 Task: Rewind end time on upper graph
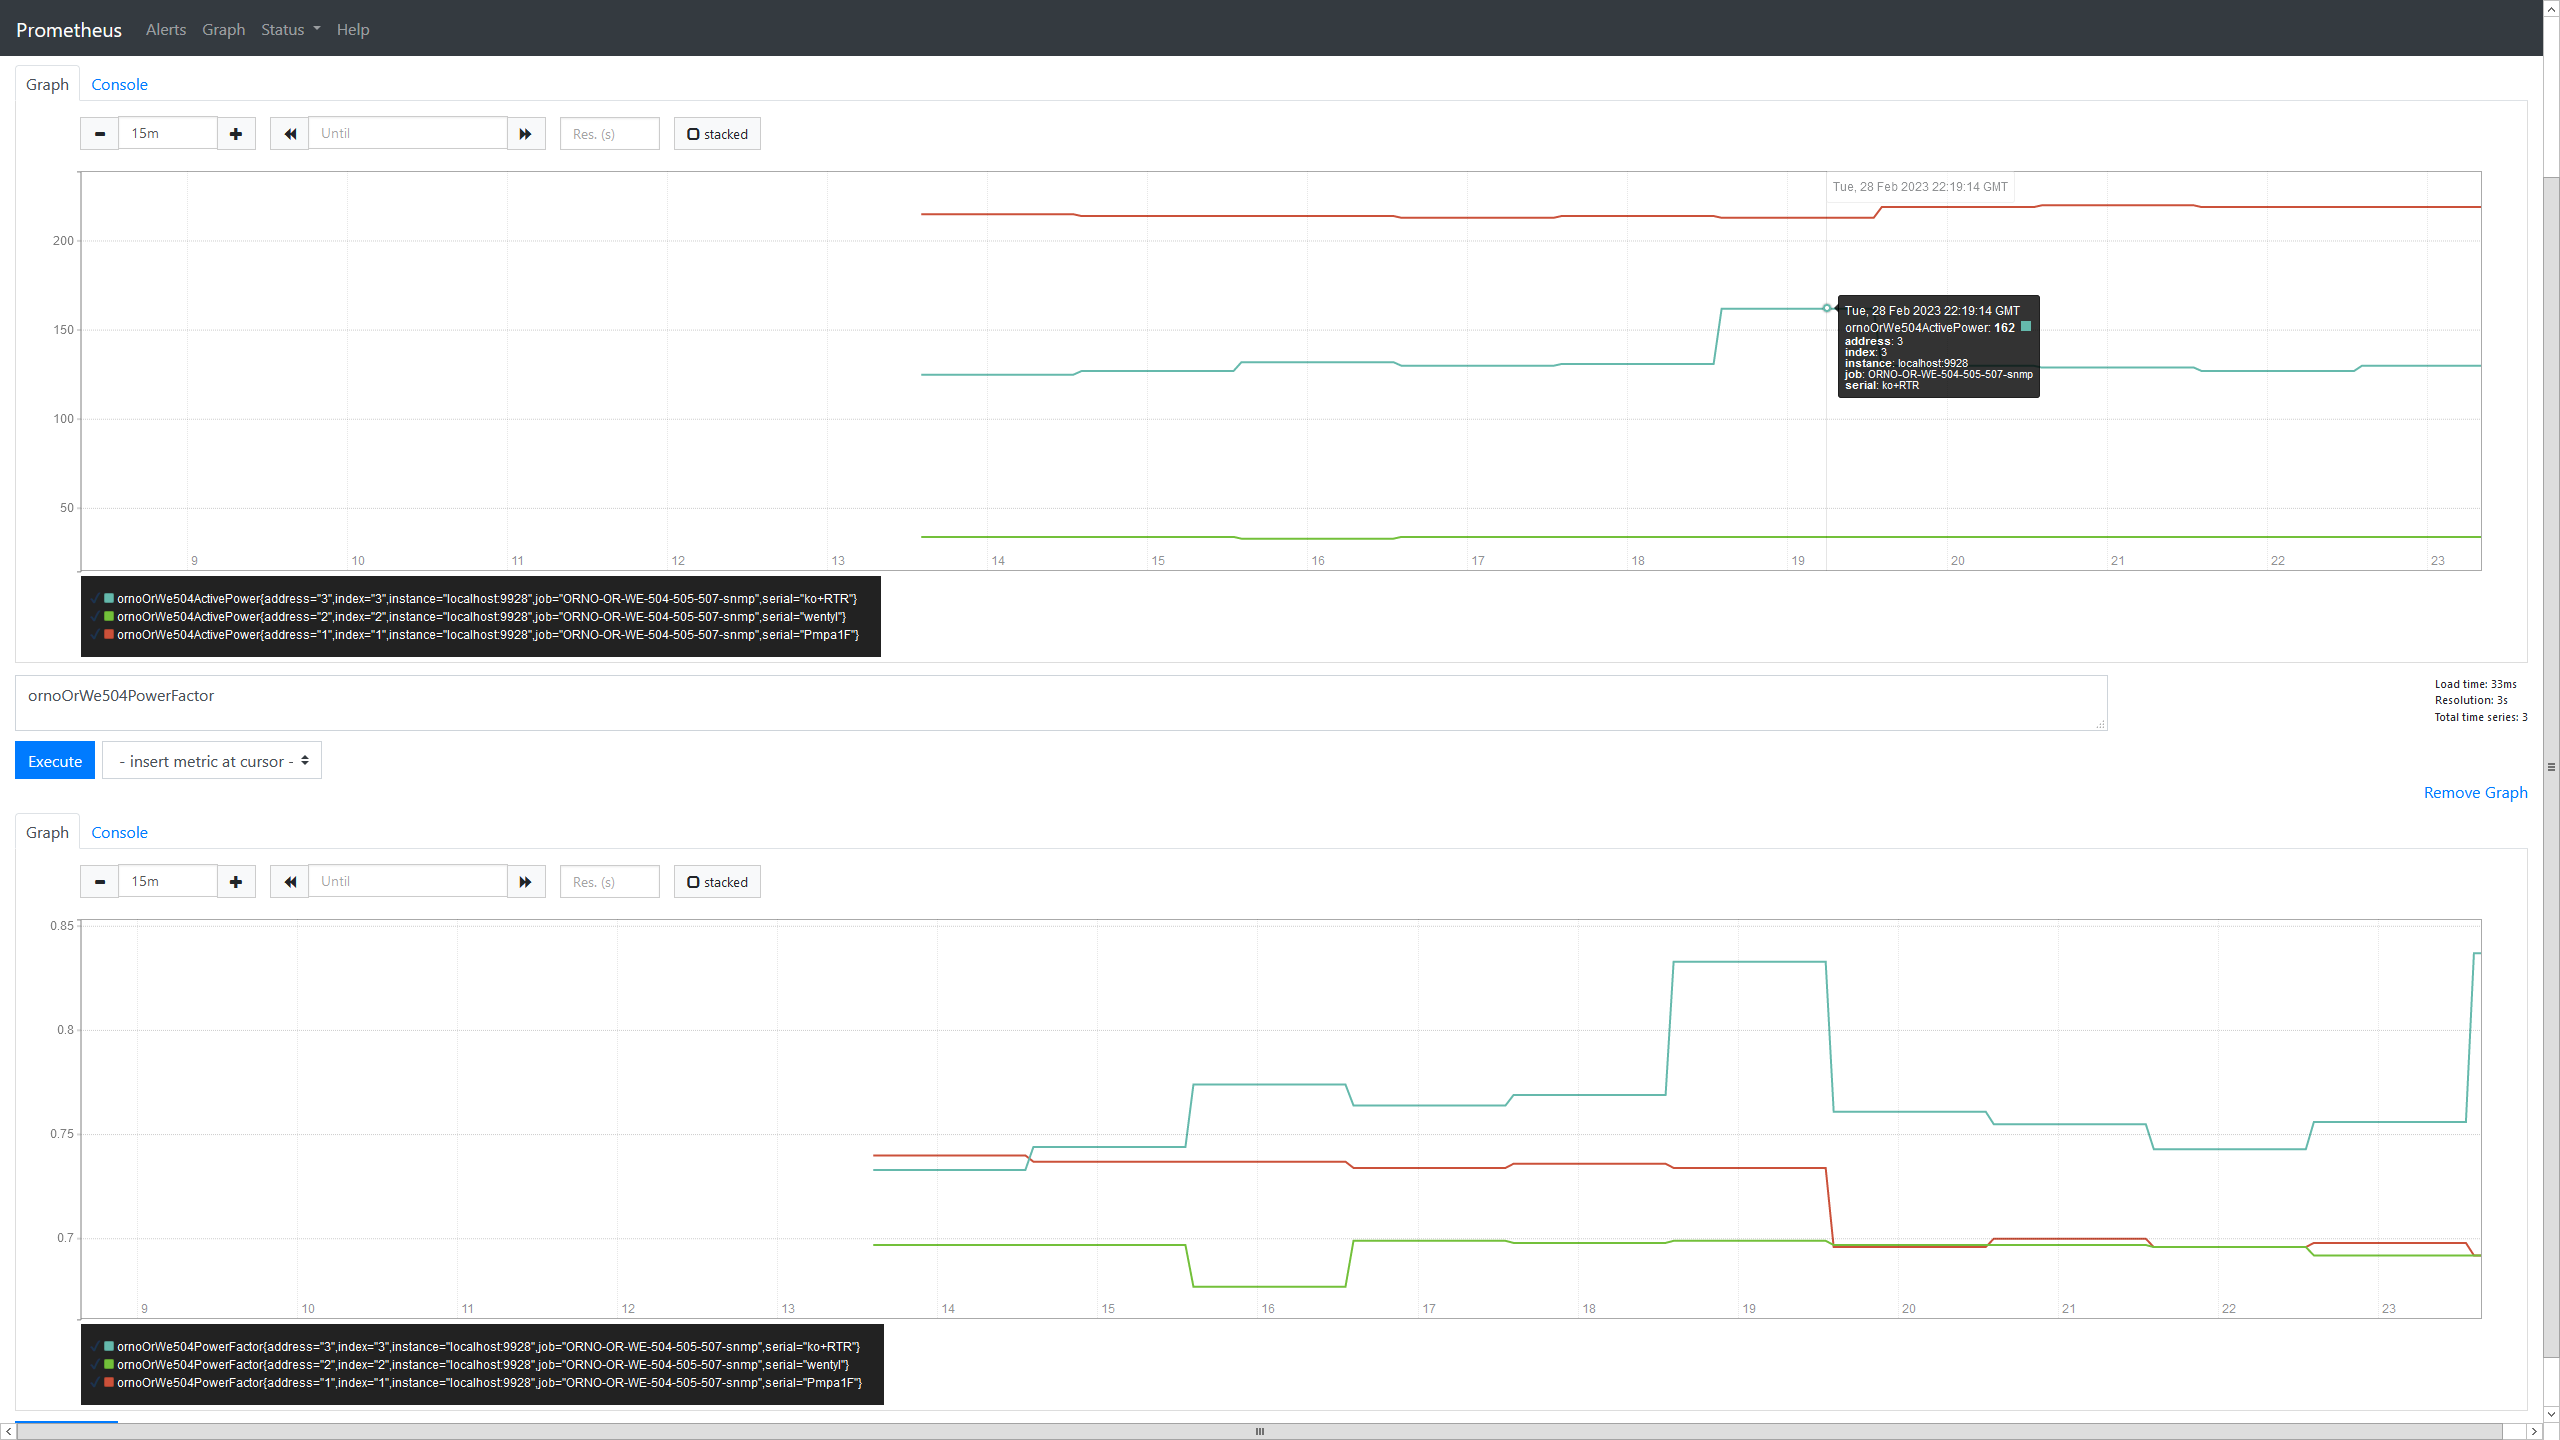click(x=290, y=134)
